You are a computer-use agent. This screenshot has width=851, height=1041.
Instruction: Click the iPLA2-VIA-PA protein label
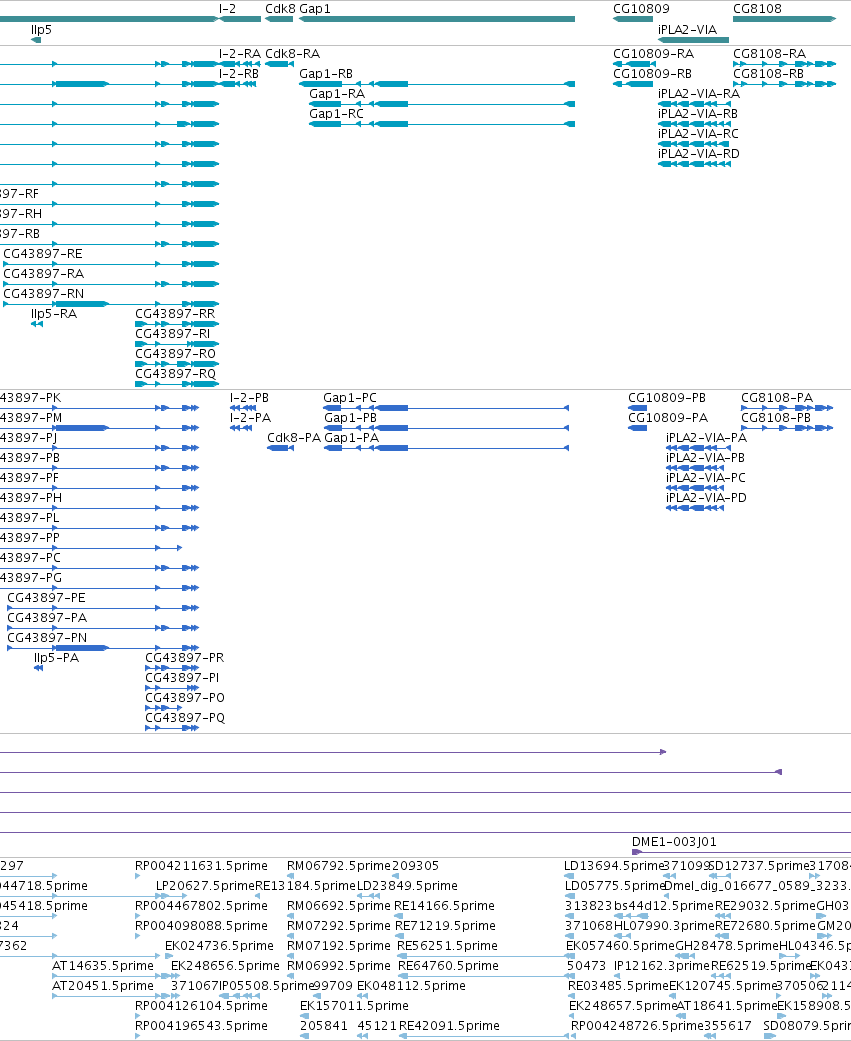706,438
